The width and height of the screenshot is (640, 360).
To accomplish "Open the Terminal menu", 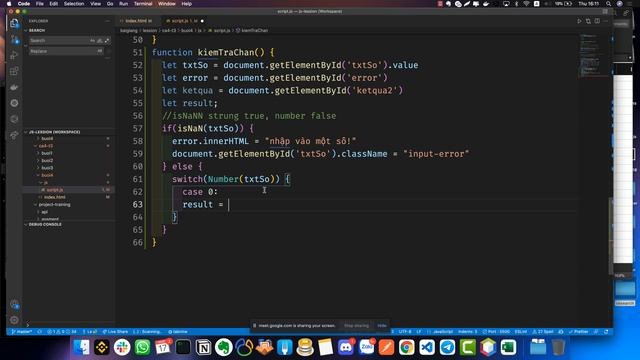I will pyautogui.click(x=143, y=4).
